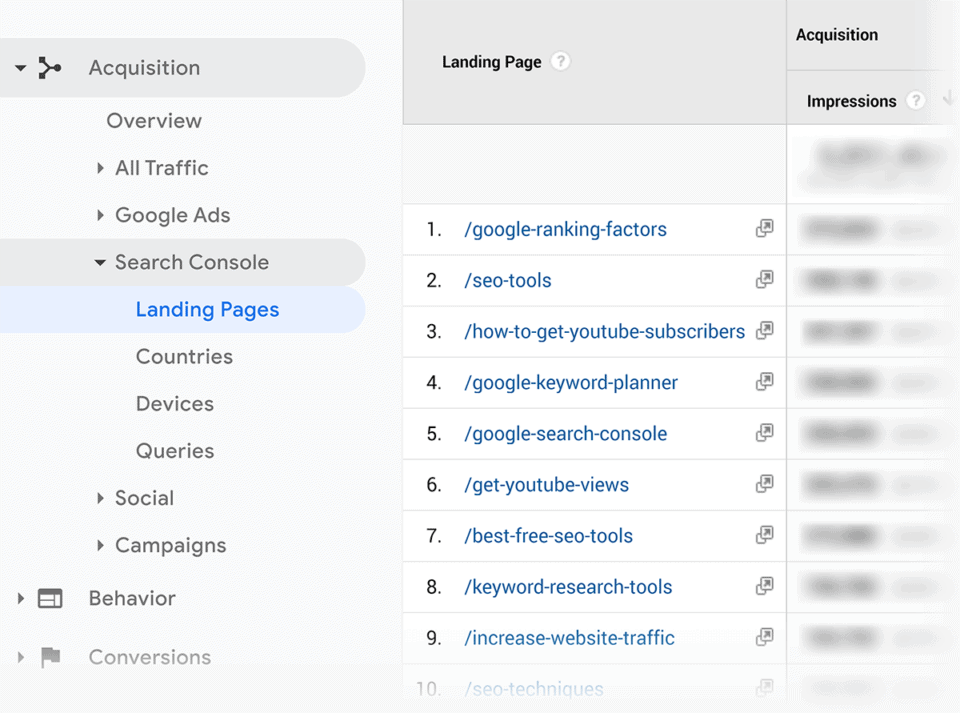Click the Conversions flag icon
Viewport: 960px width, 713px height.
(x=48, y=657)
